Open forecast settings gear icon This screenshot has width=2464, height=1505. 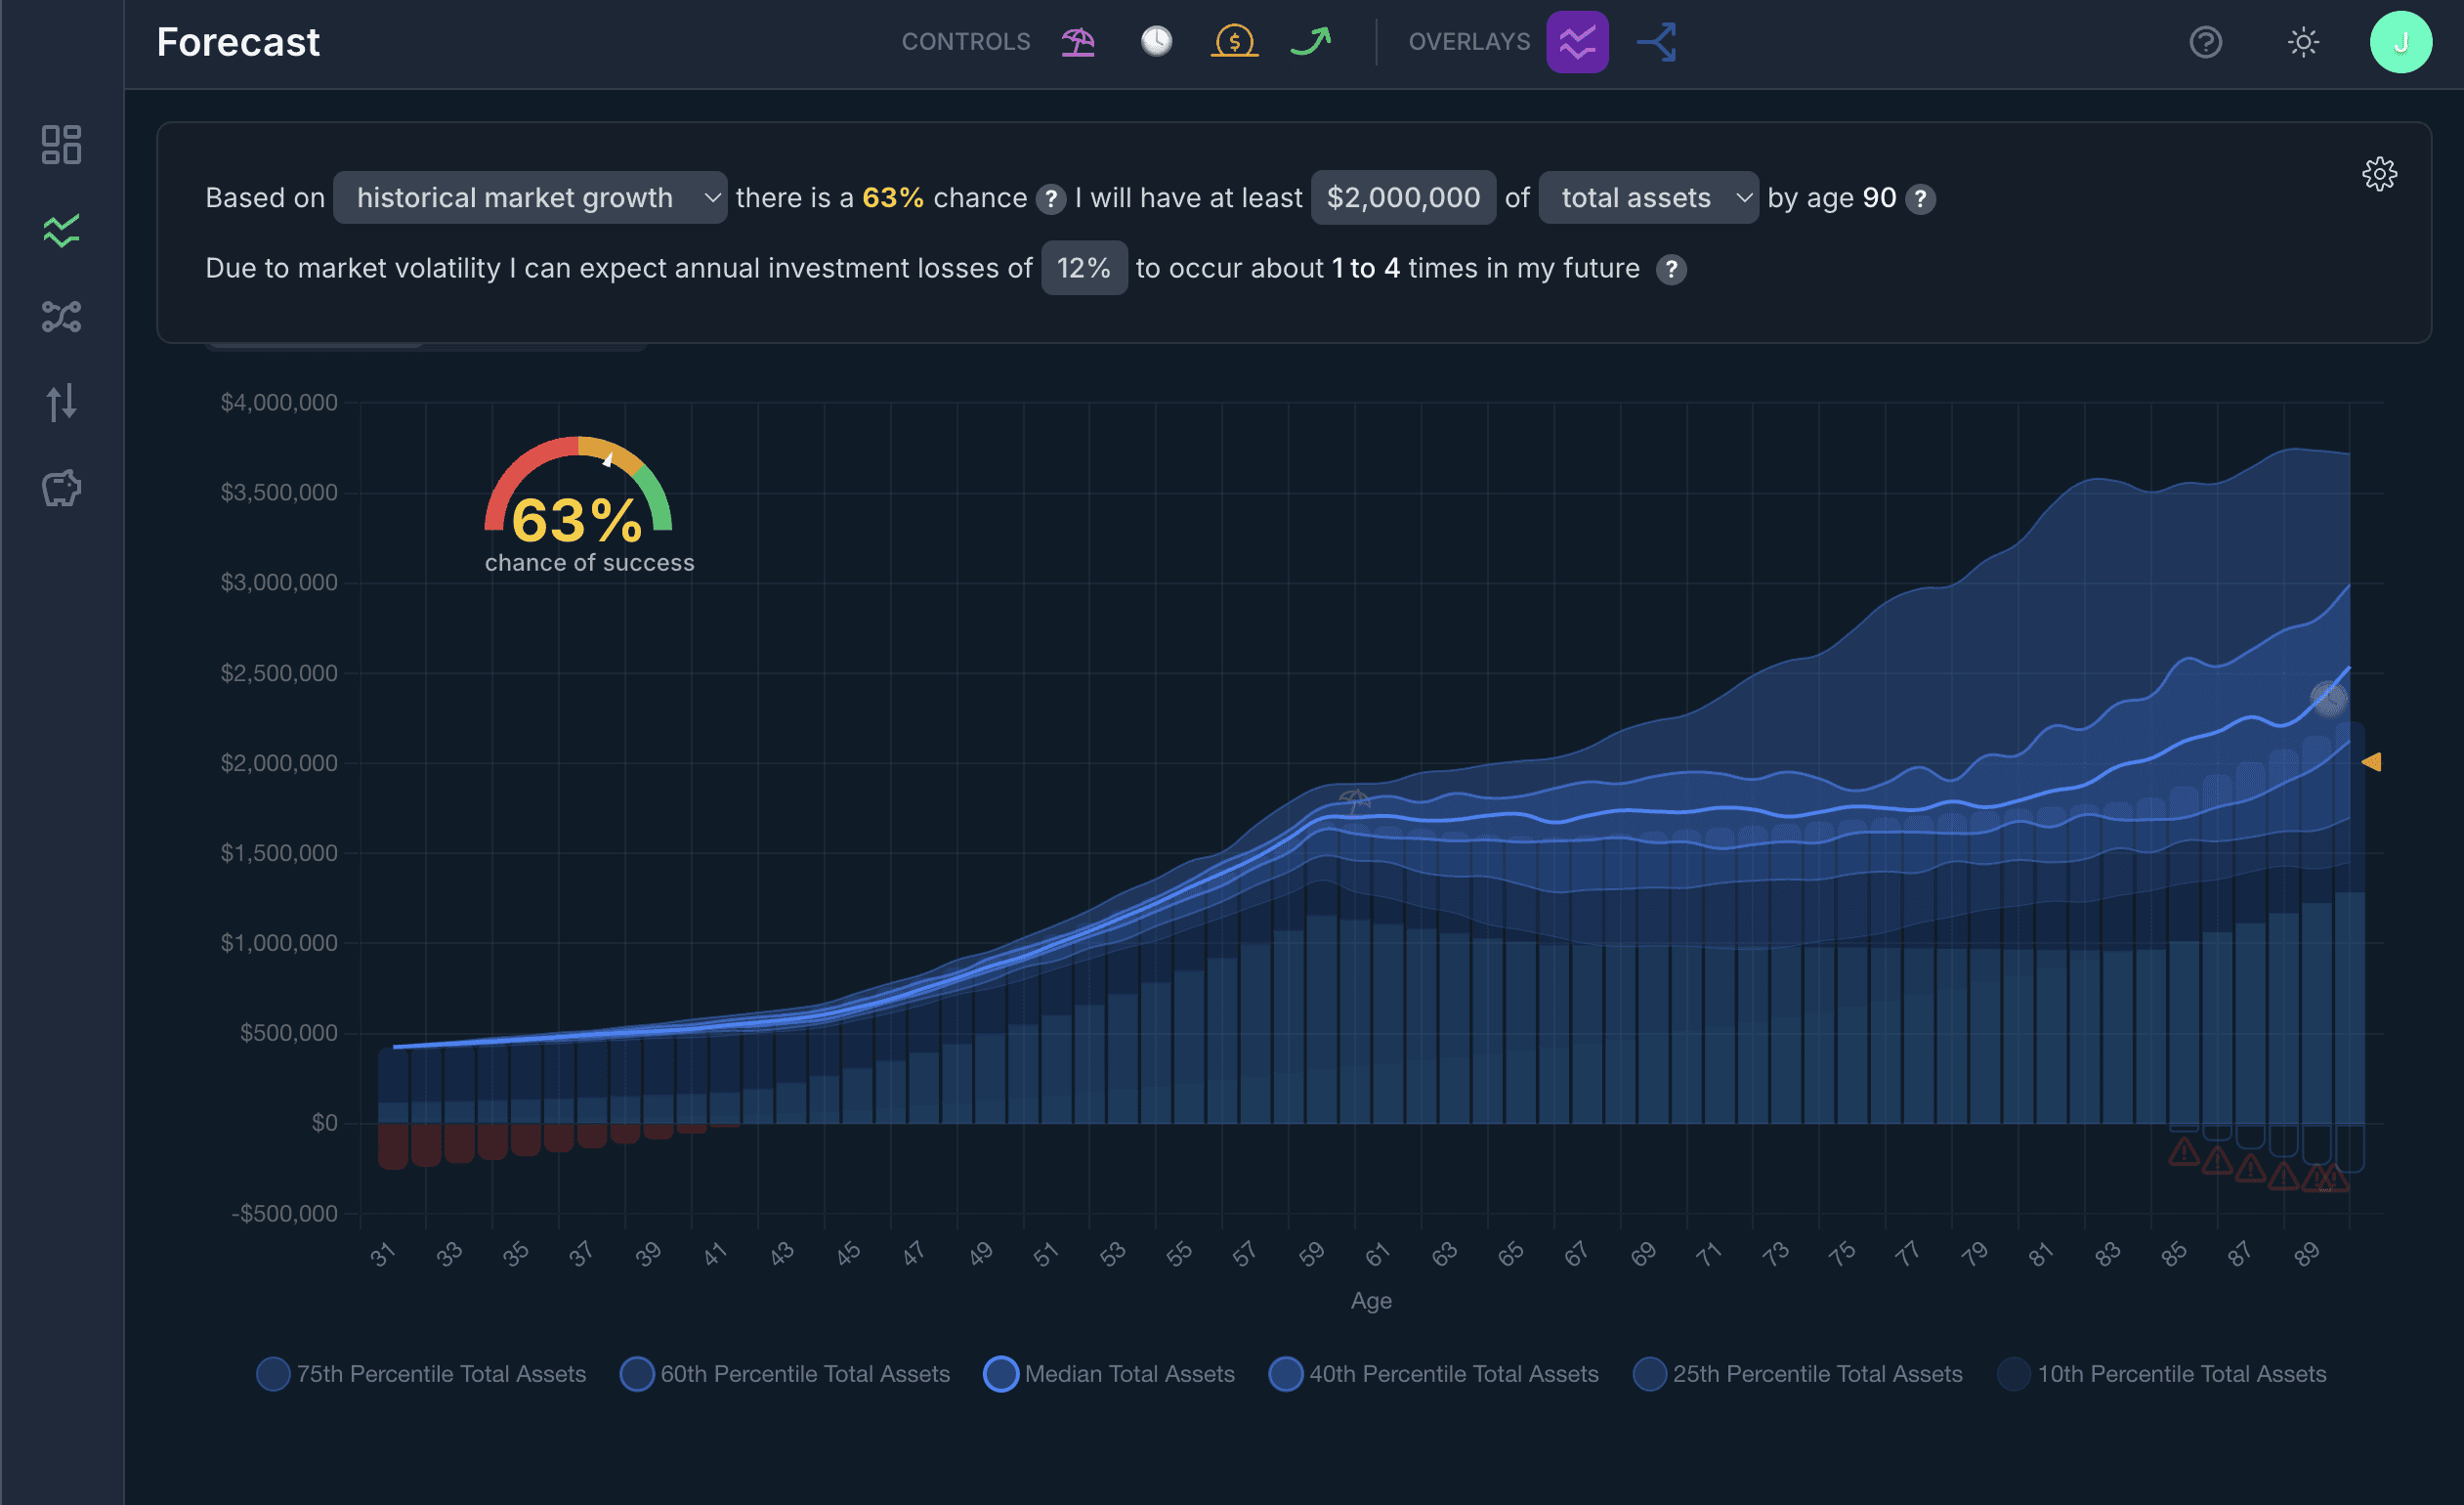[2379, 174]
